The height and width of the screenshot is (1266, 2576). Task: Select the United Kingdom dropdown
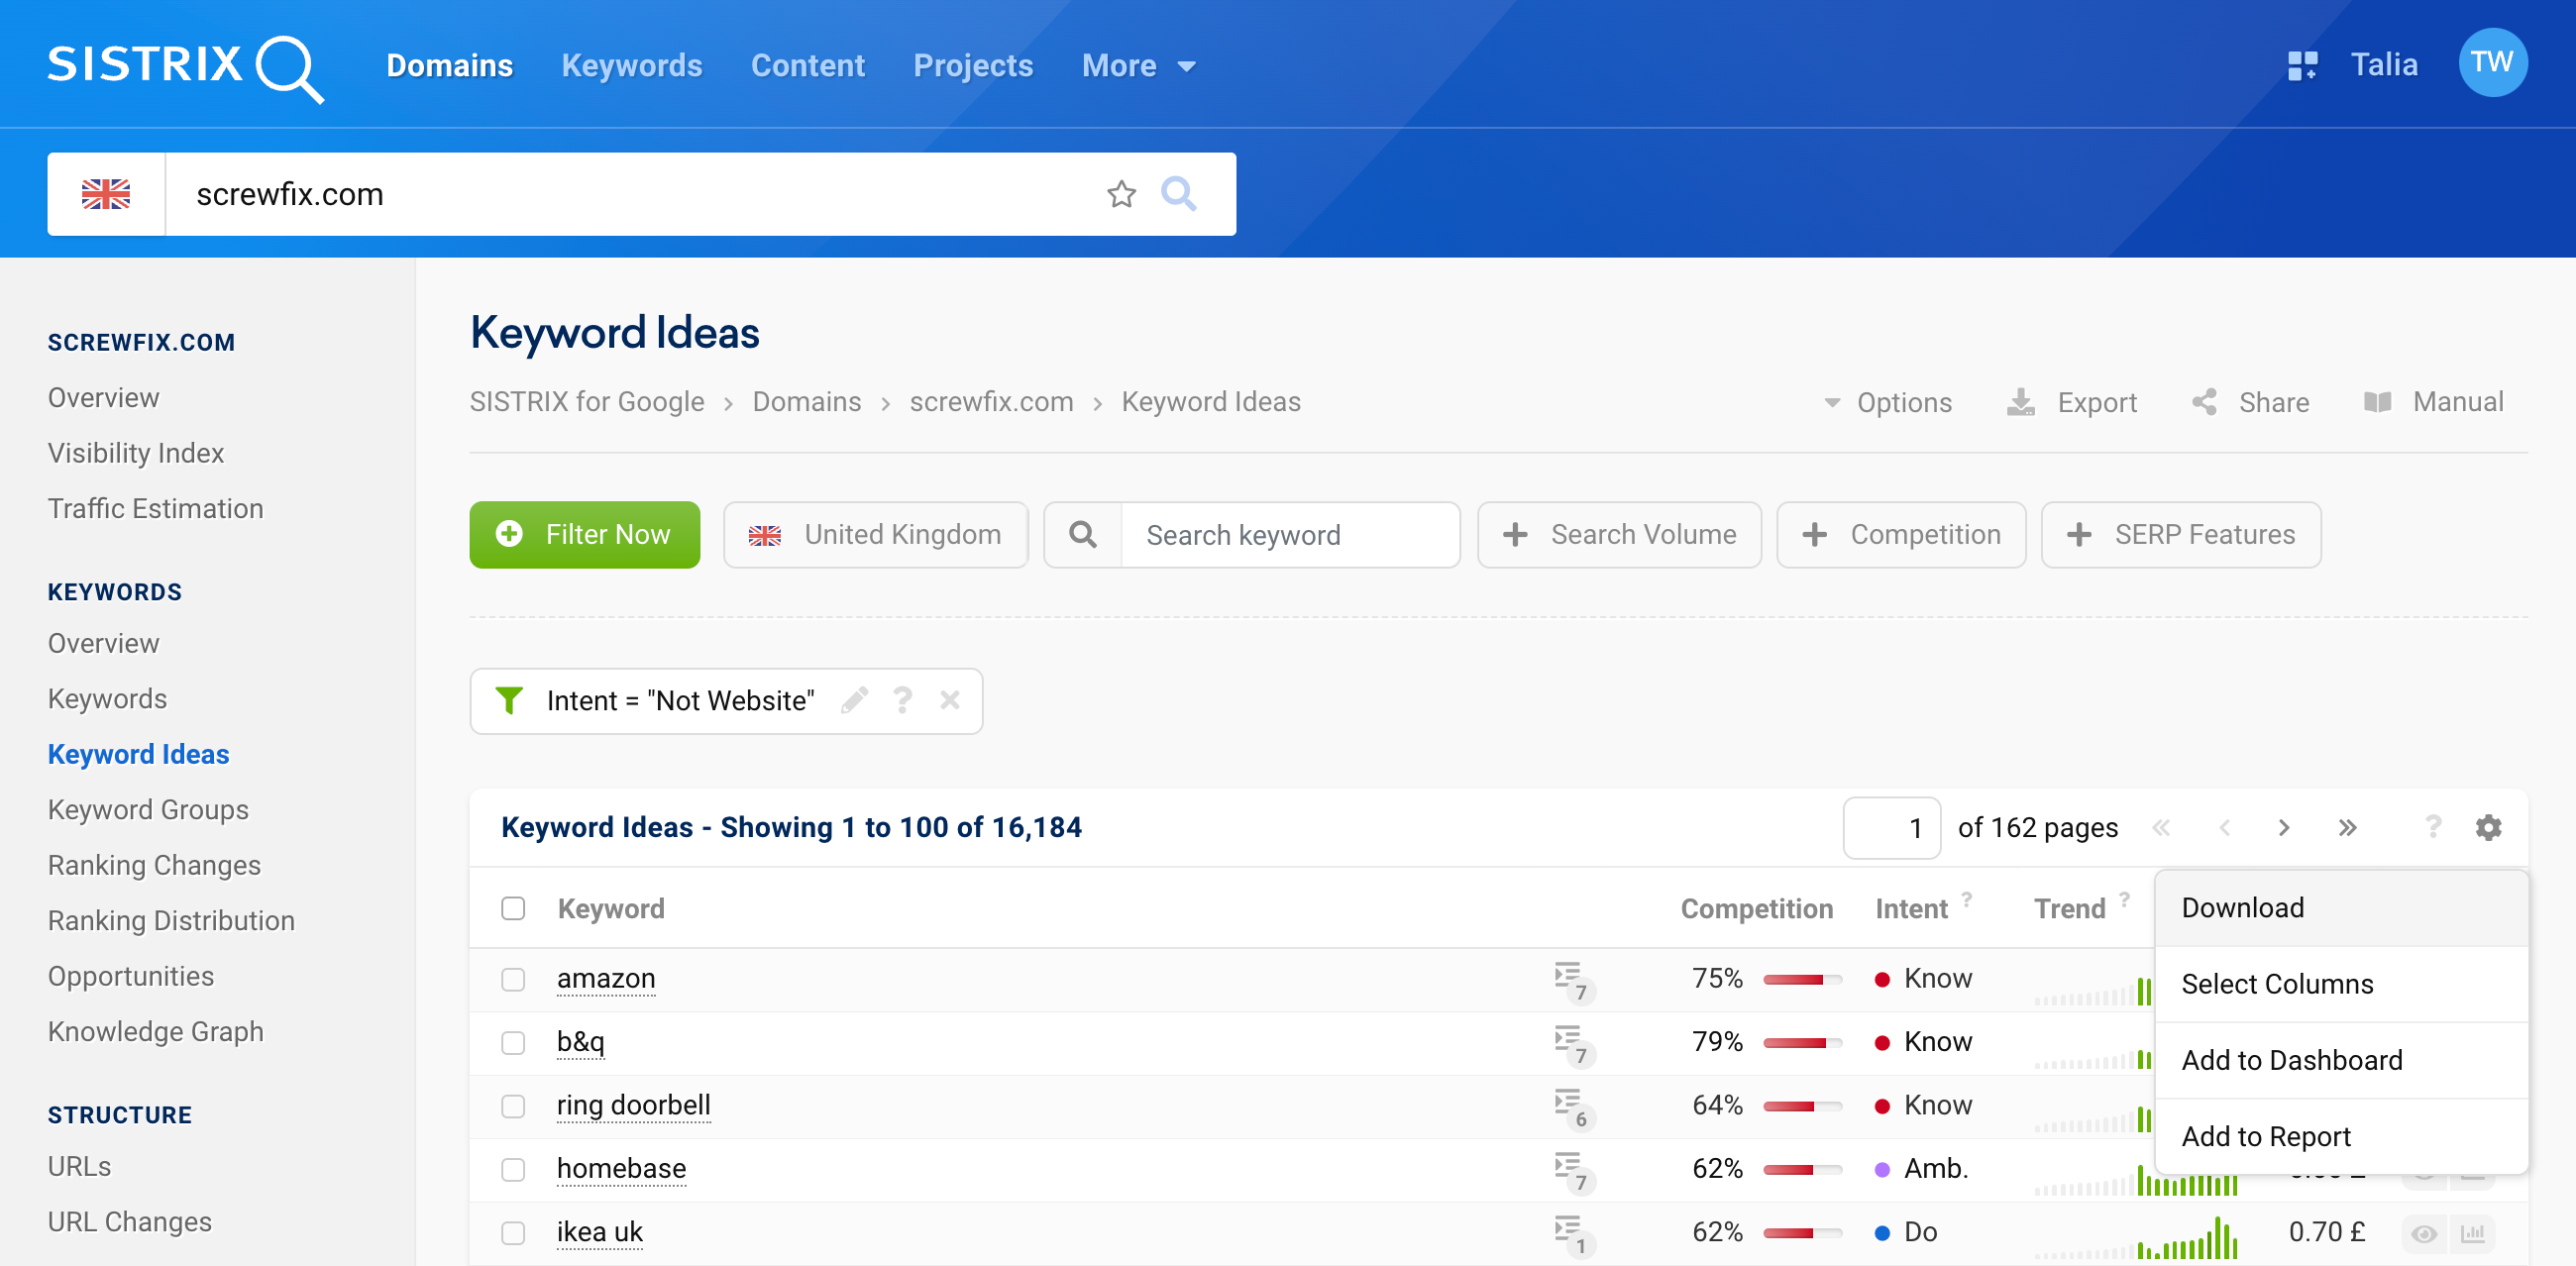click(876, 535)
